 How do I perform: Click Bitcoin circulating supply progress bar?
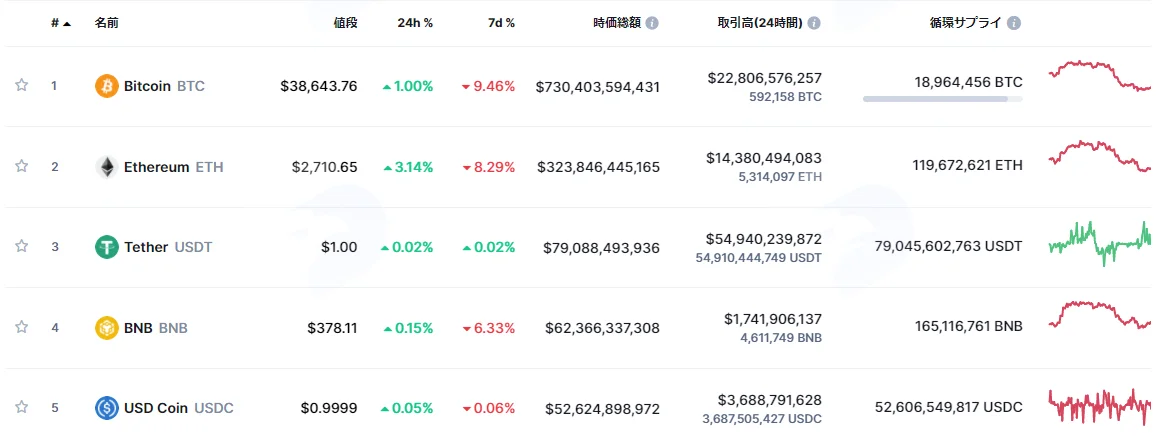coord(942,99)
